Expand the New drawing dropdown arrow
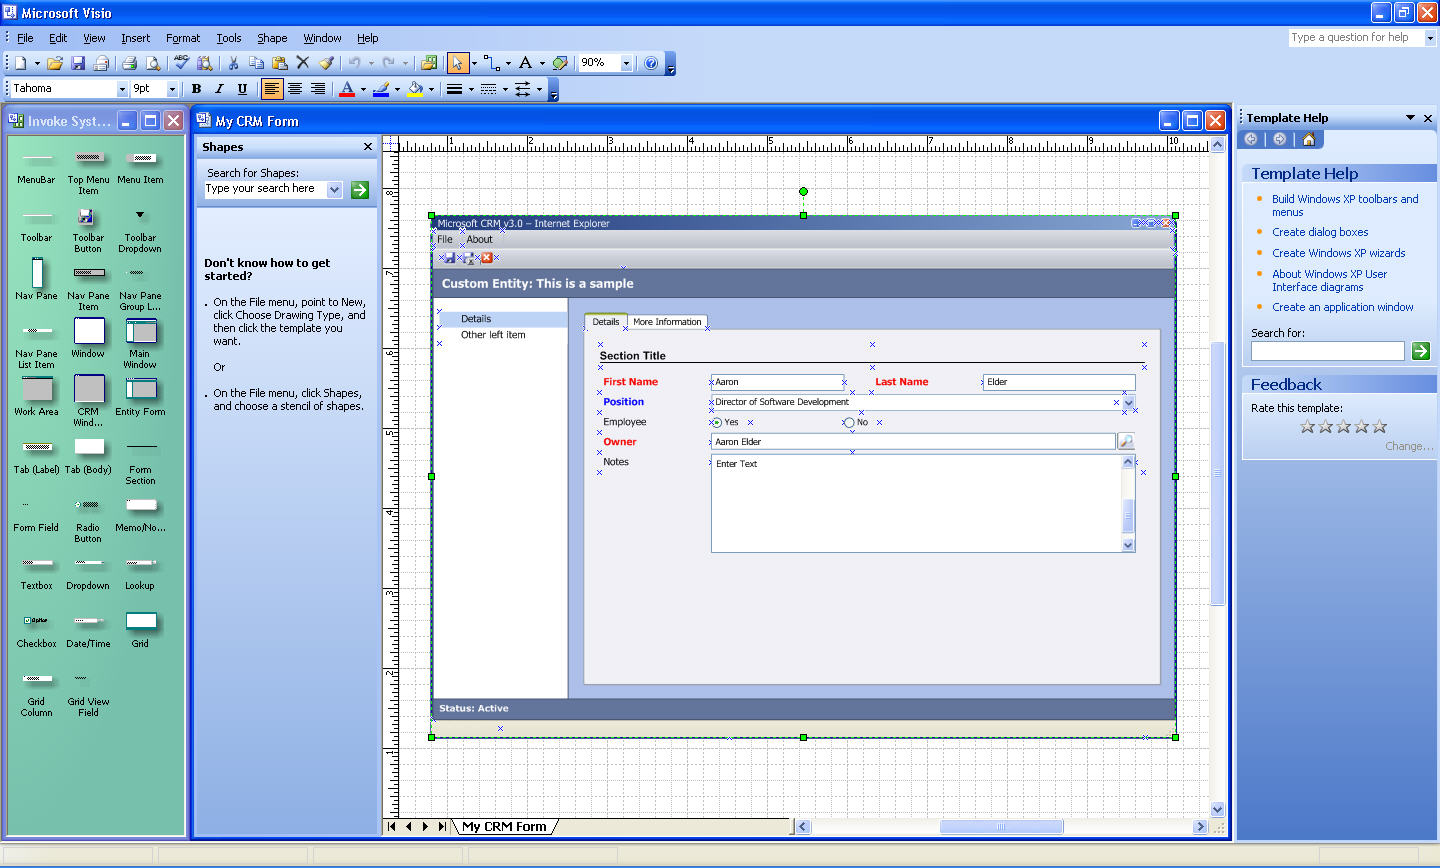1440x868 pixels. coord(37,63)
